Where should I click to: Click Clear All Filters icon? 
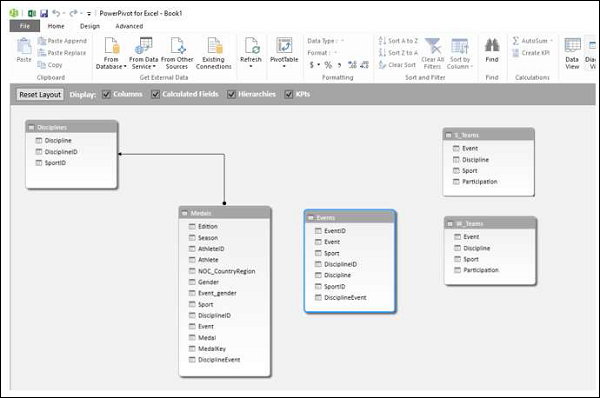(x=433, y=46)
